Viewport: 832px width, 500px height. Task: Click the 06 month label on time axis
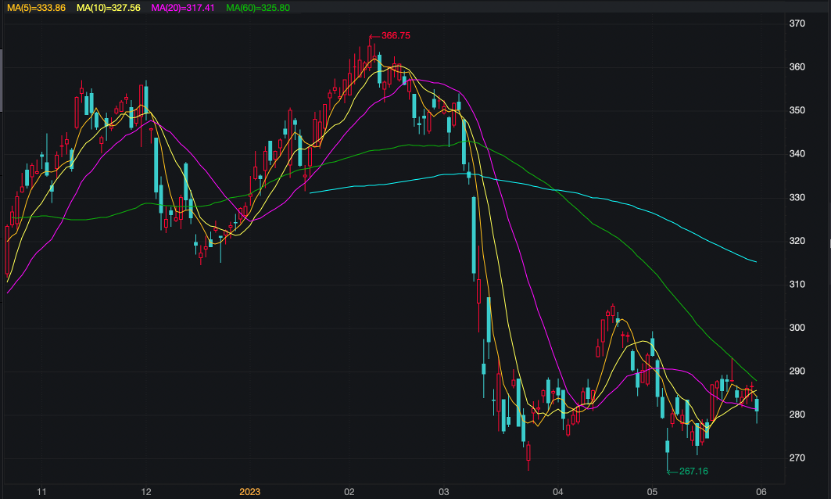[760, 492]
